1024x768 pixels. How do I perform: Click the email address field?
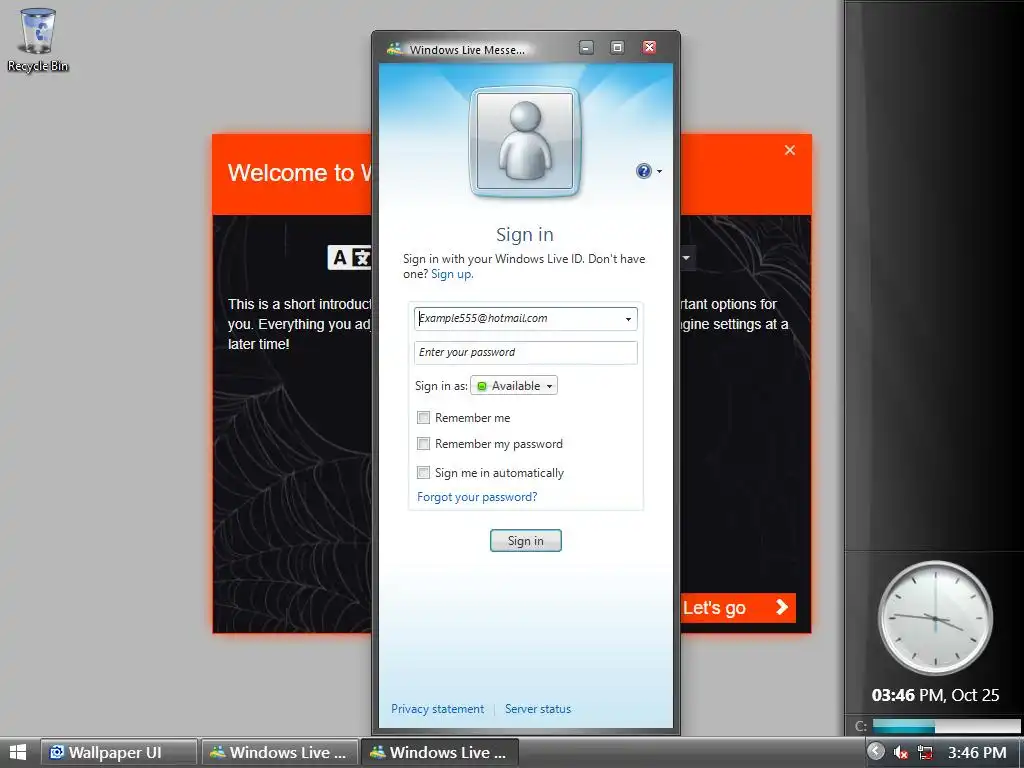tap(526, 319)
